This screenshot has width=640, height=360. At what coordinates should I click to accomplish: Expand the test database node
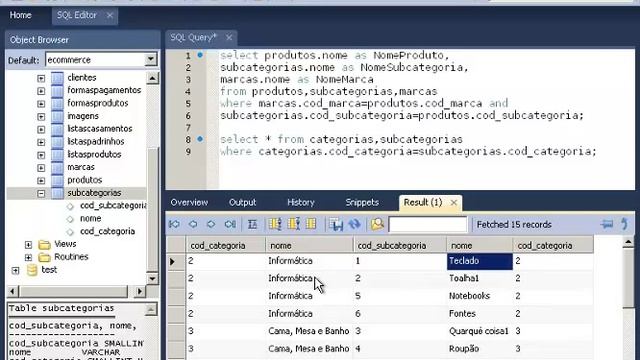(x=16, y=270)
